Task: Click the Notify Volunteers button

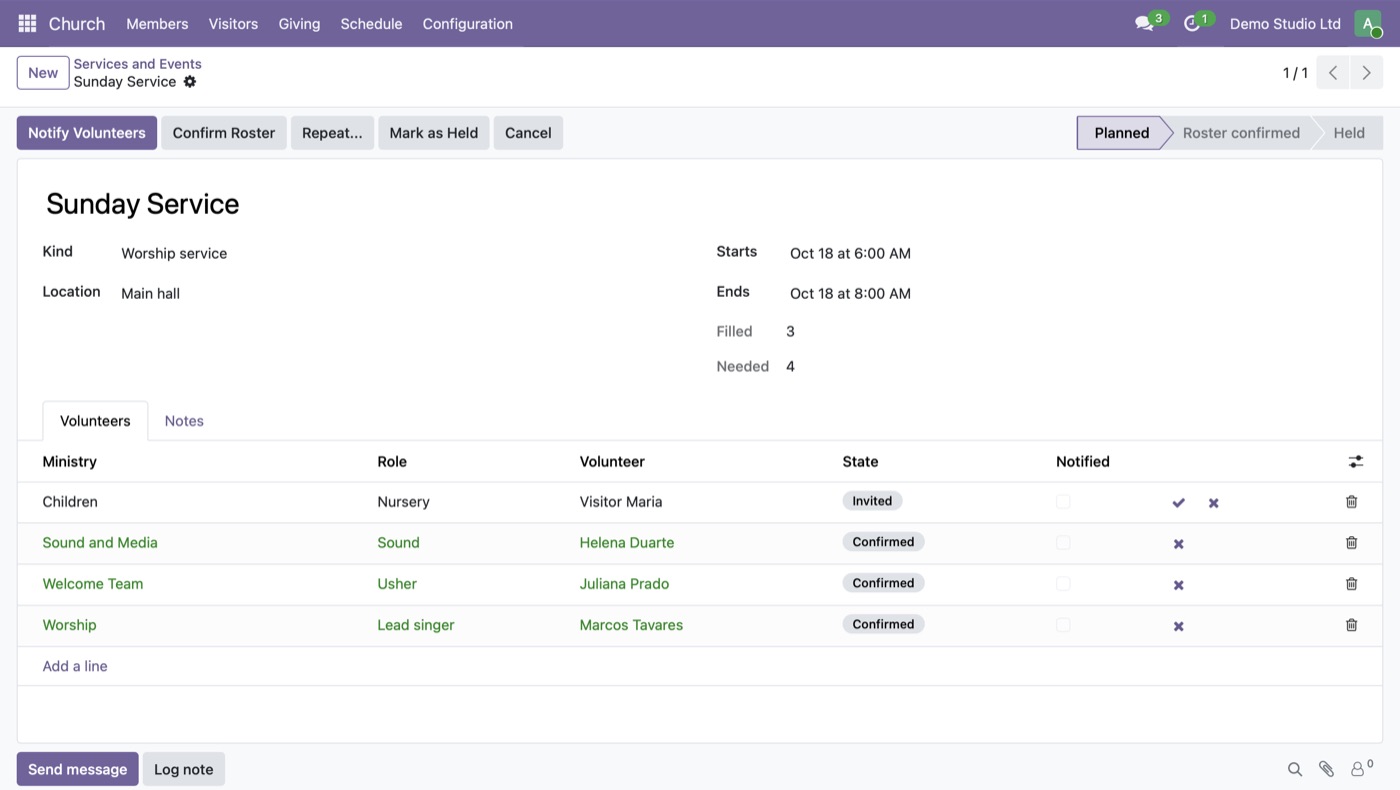Action: (87, 133)
